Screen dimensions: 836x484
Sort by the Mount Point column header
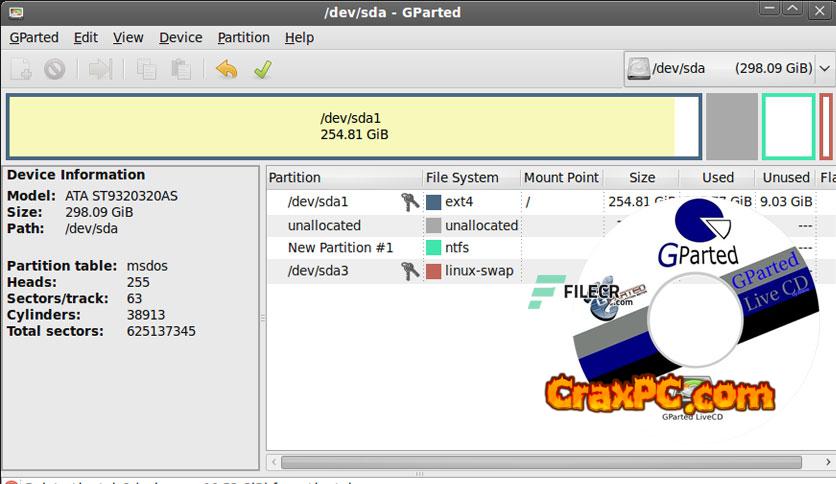(x=561, y=178)
